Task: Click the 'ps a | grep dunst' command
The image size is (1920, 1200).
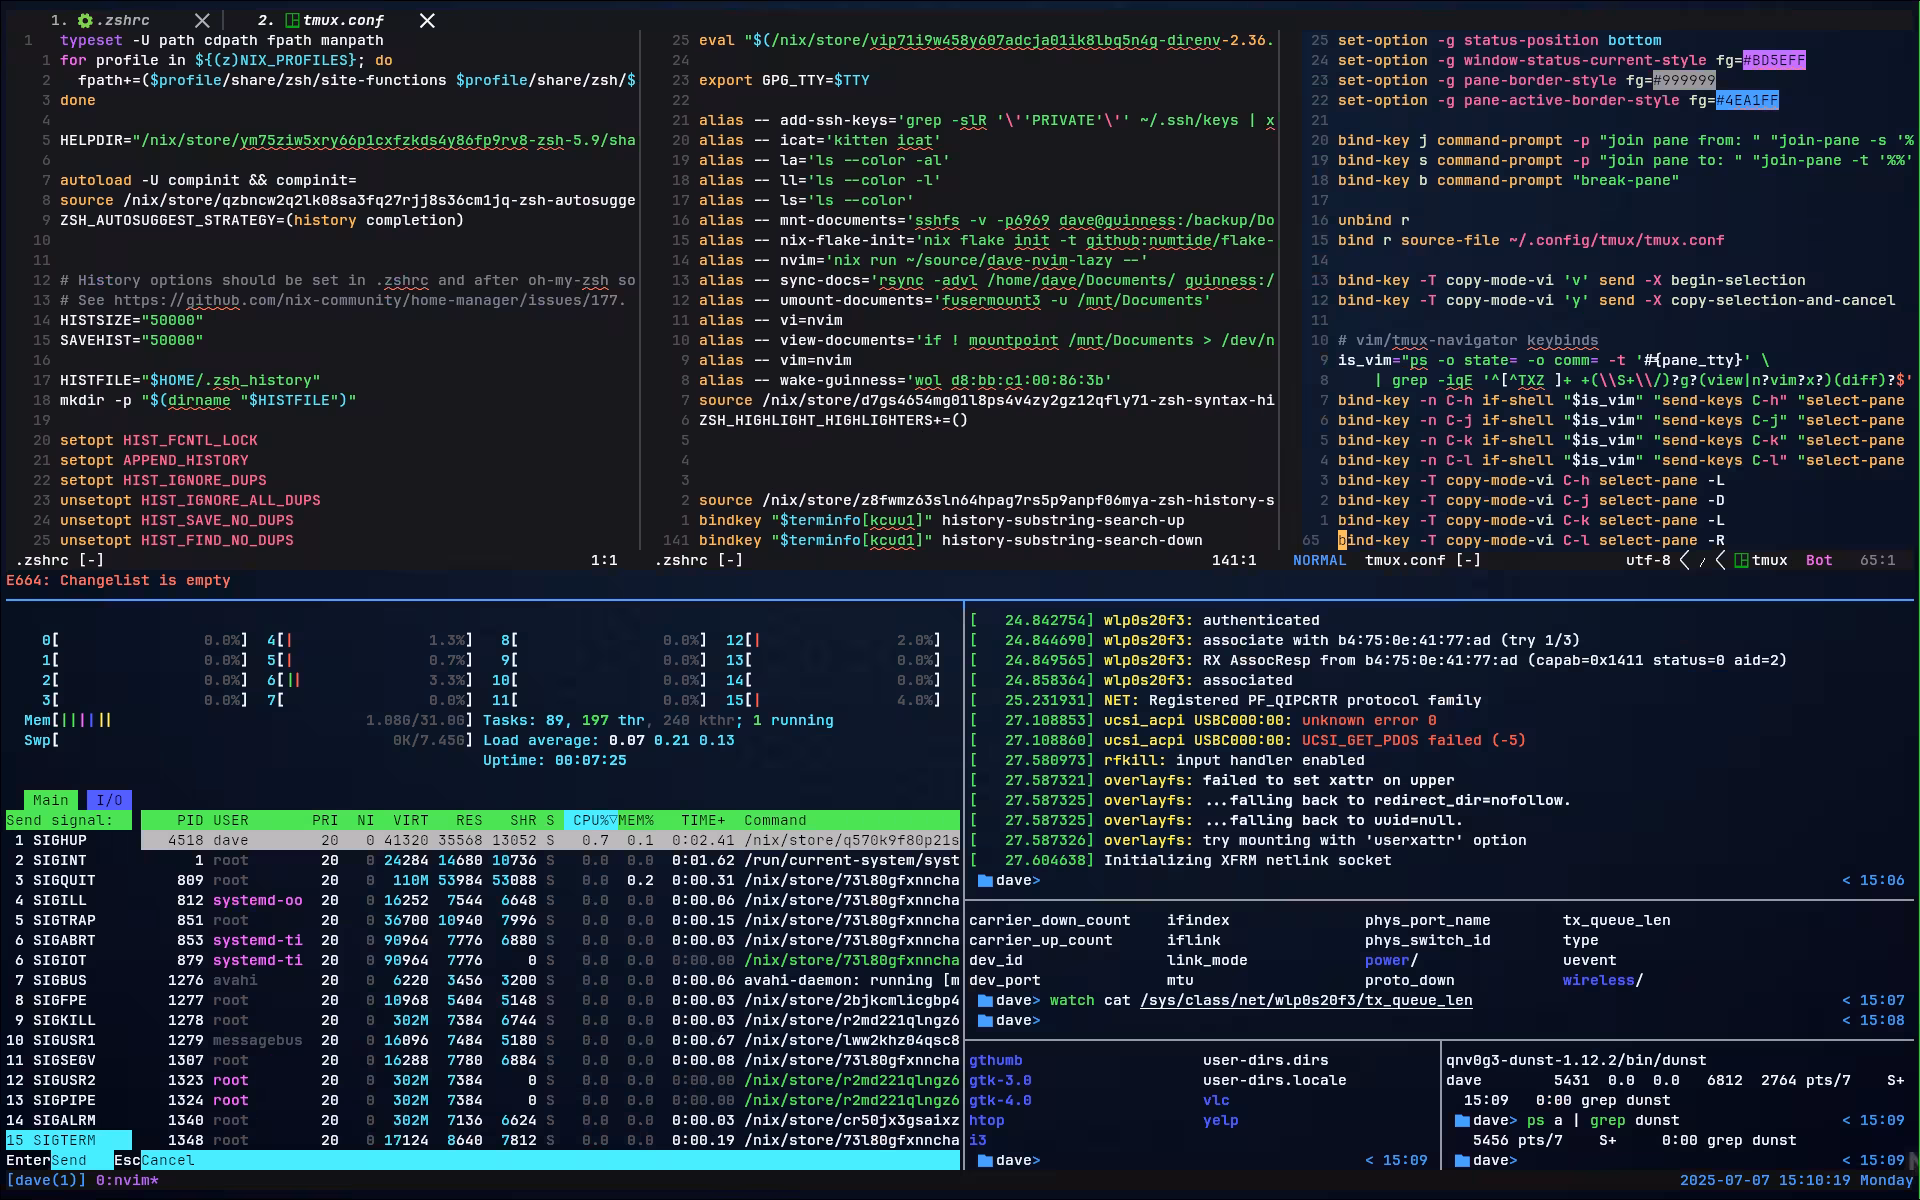Action: pos(1603,1120)
